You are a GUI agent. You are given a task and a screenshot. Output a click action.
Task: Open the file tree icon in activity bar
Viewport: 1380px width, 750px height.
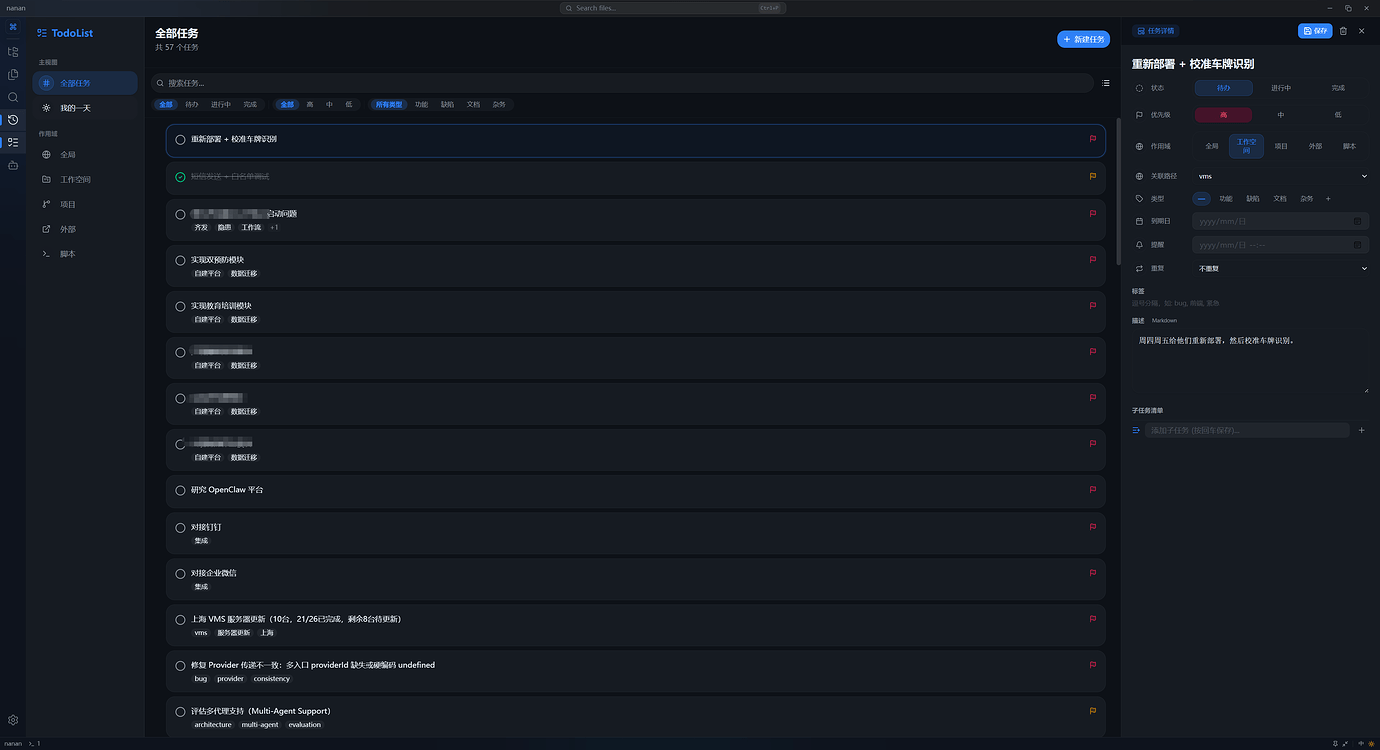point(13,51)
